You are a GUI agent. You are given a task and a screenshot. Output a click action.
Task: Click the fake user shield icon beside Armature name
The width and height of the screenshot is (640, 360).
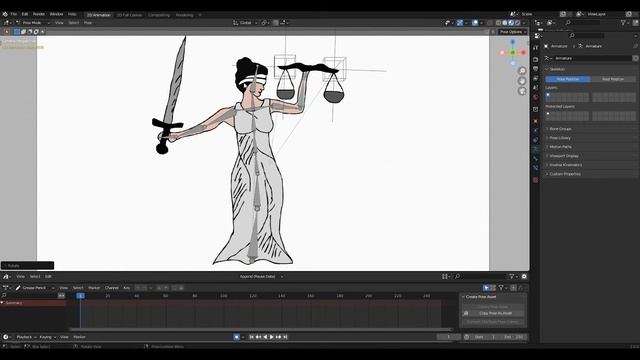636,58
